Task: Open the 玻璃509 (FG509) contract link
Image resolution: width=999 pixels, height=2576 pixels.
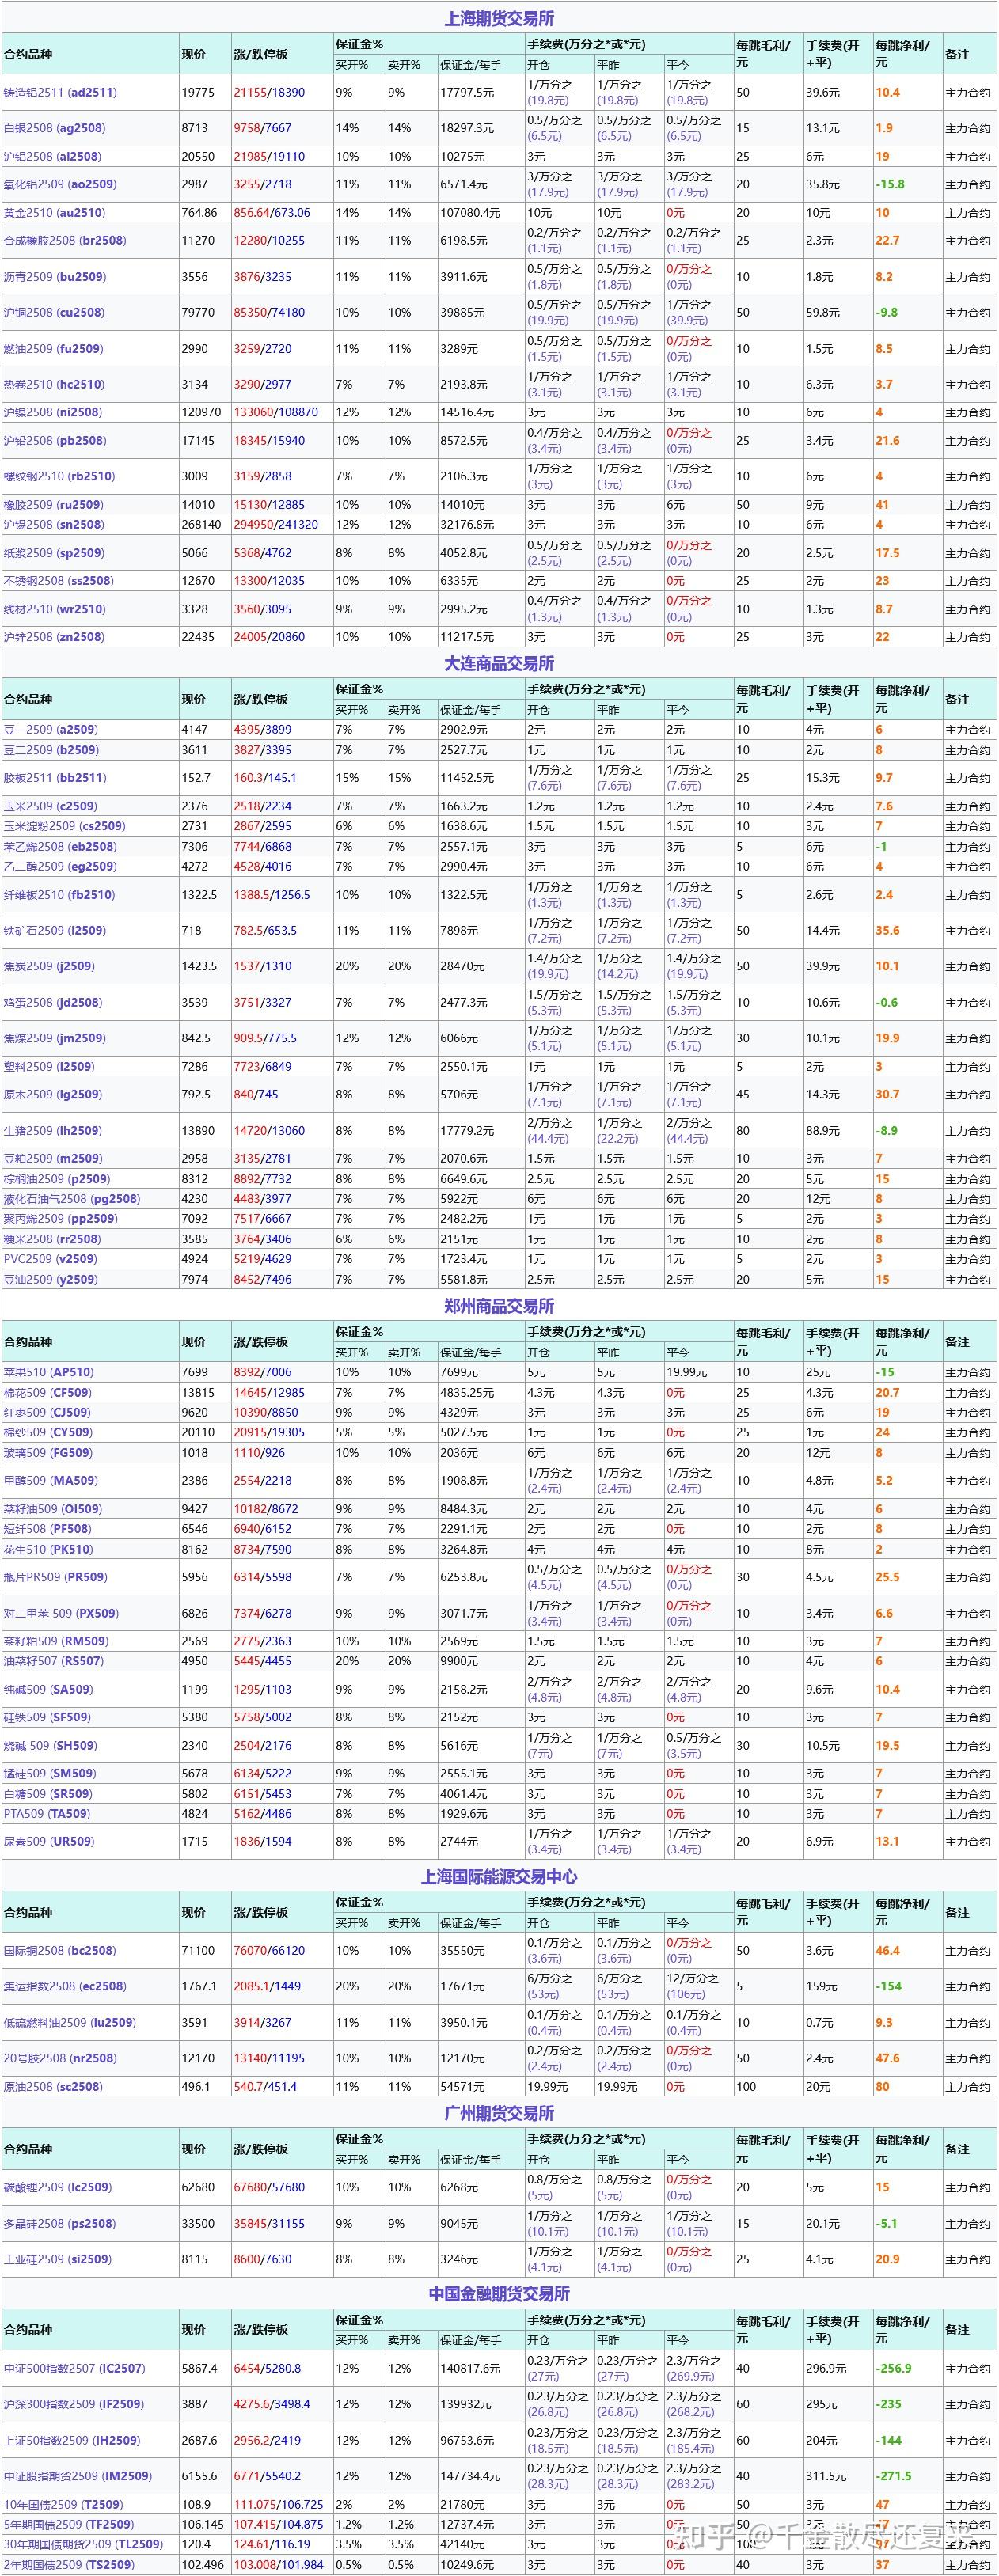Action: click(x=48, y=1453)
